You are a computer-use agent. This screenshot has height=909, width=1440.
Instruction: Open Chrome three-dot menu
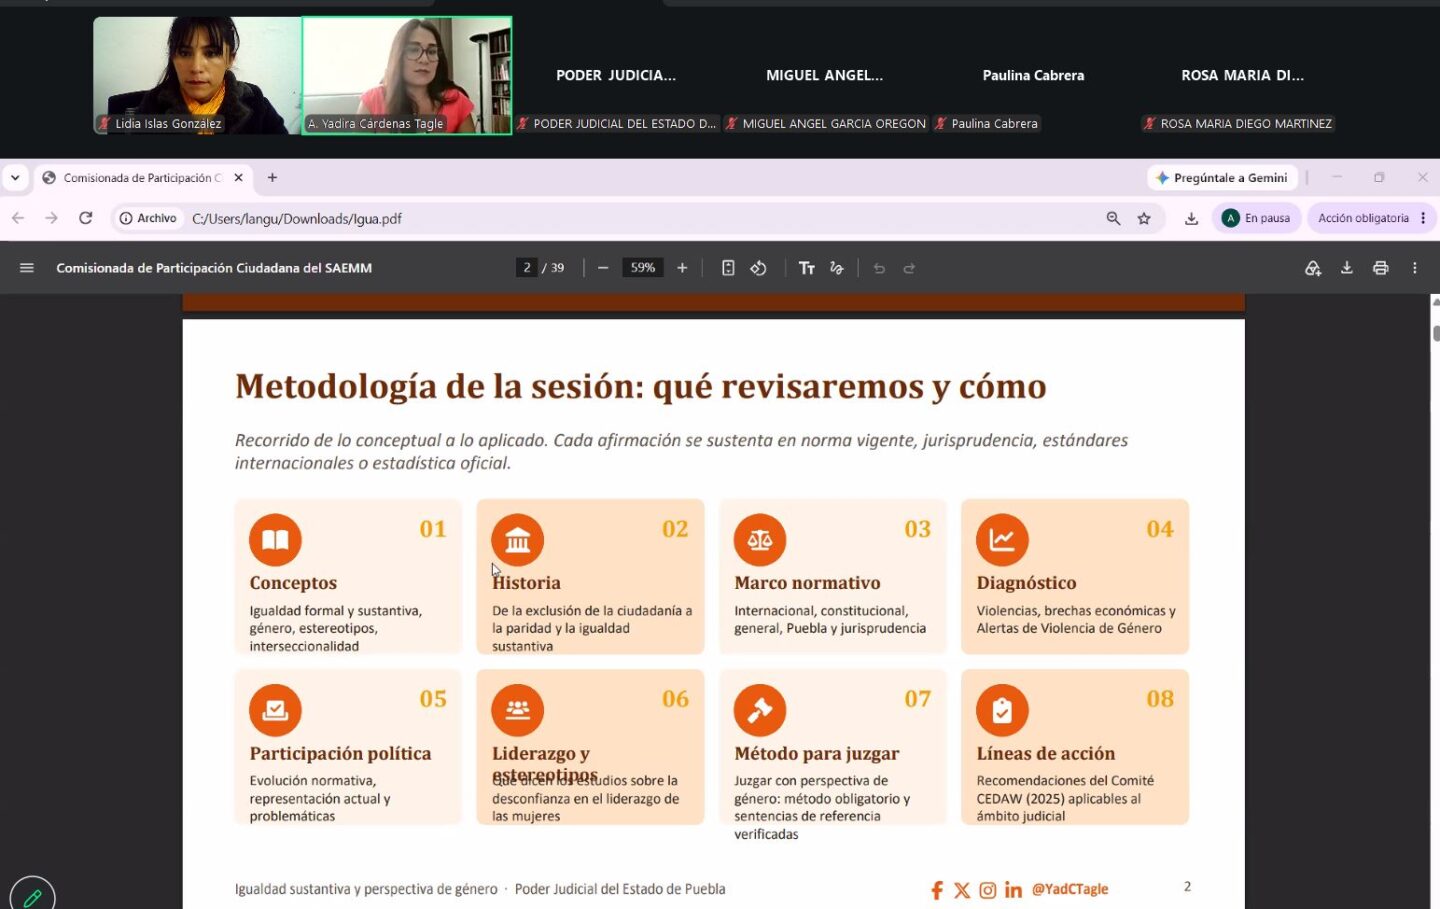(x=1423, y=218)
